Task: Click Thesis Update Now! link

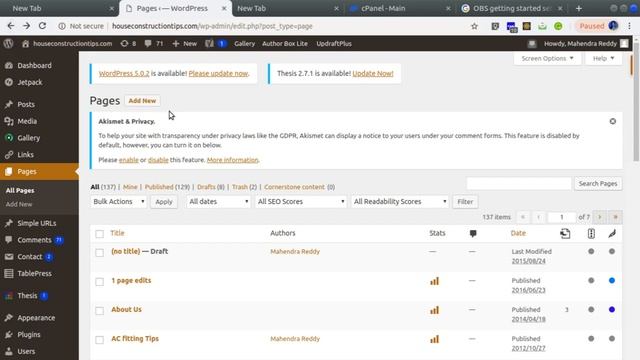Action: point(373,73)
